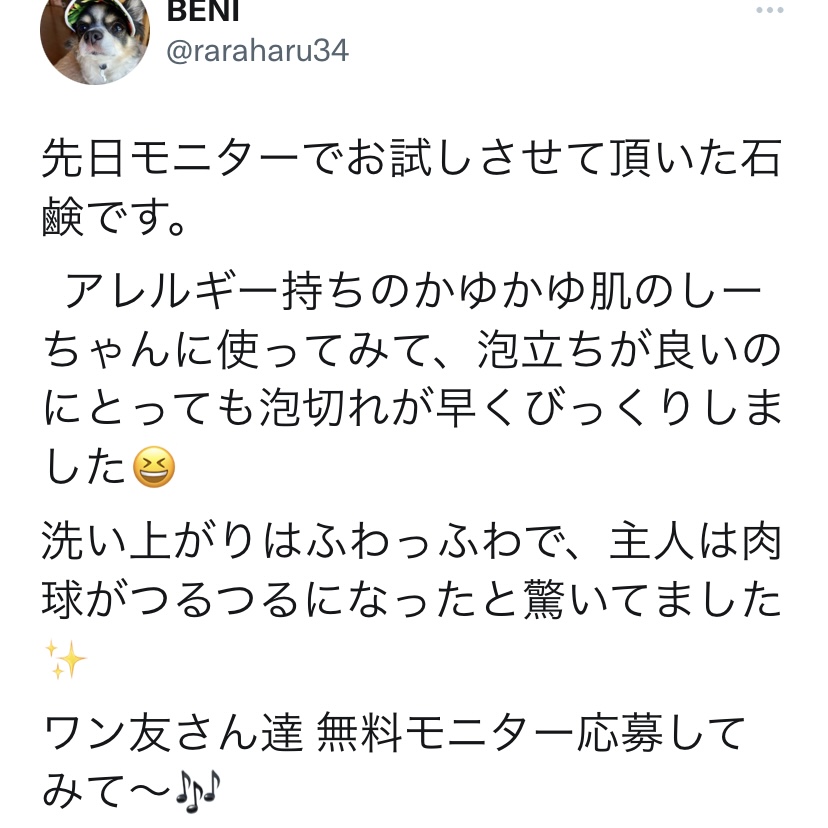This screenshot has width=828, height=828.
Task: Open the @raraharu34 profile handle
Action: coord(258,51)
